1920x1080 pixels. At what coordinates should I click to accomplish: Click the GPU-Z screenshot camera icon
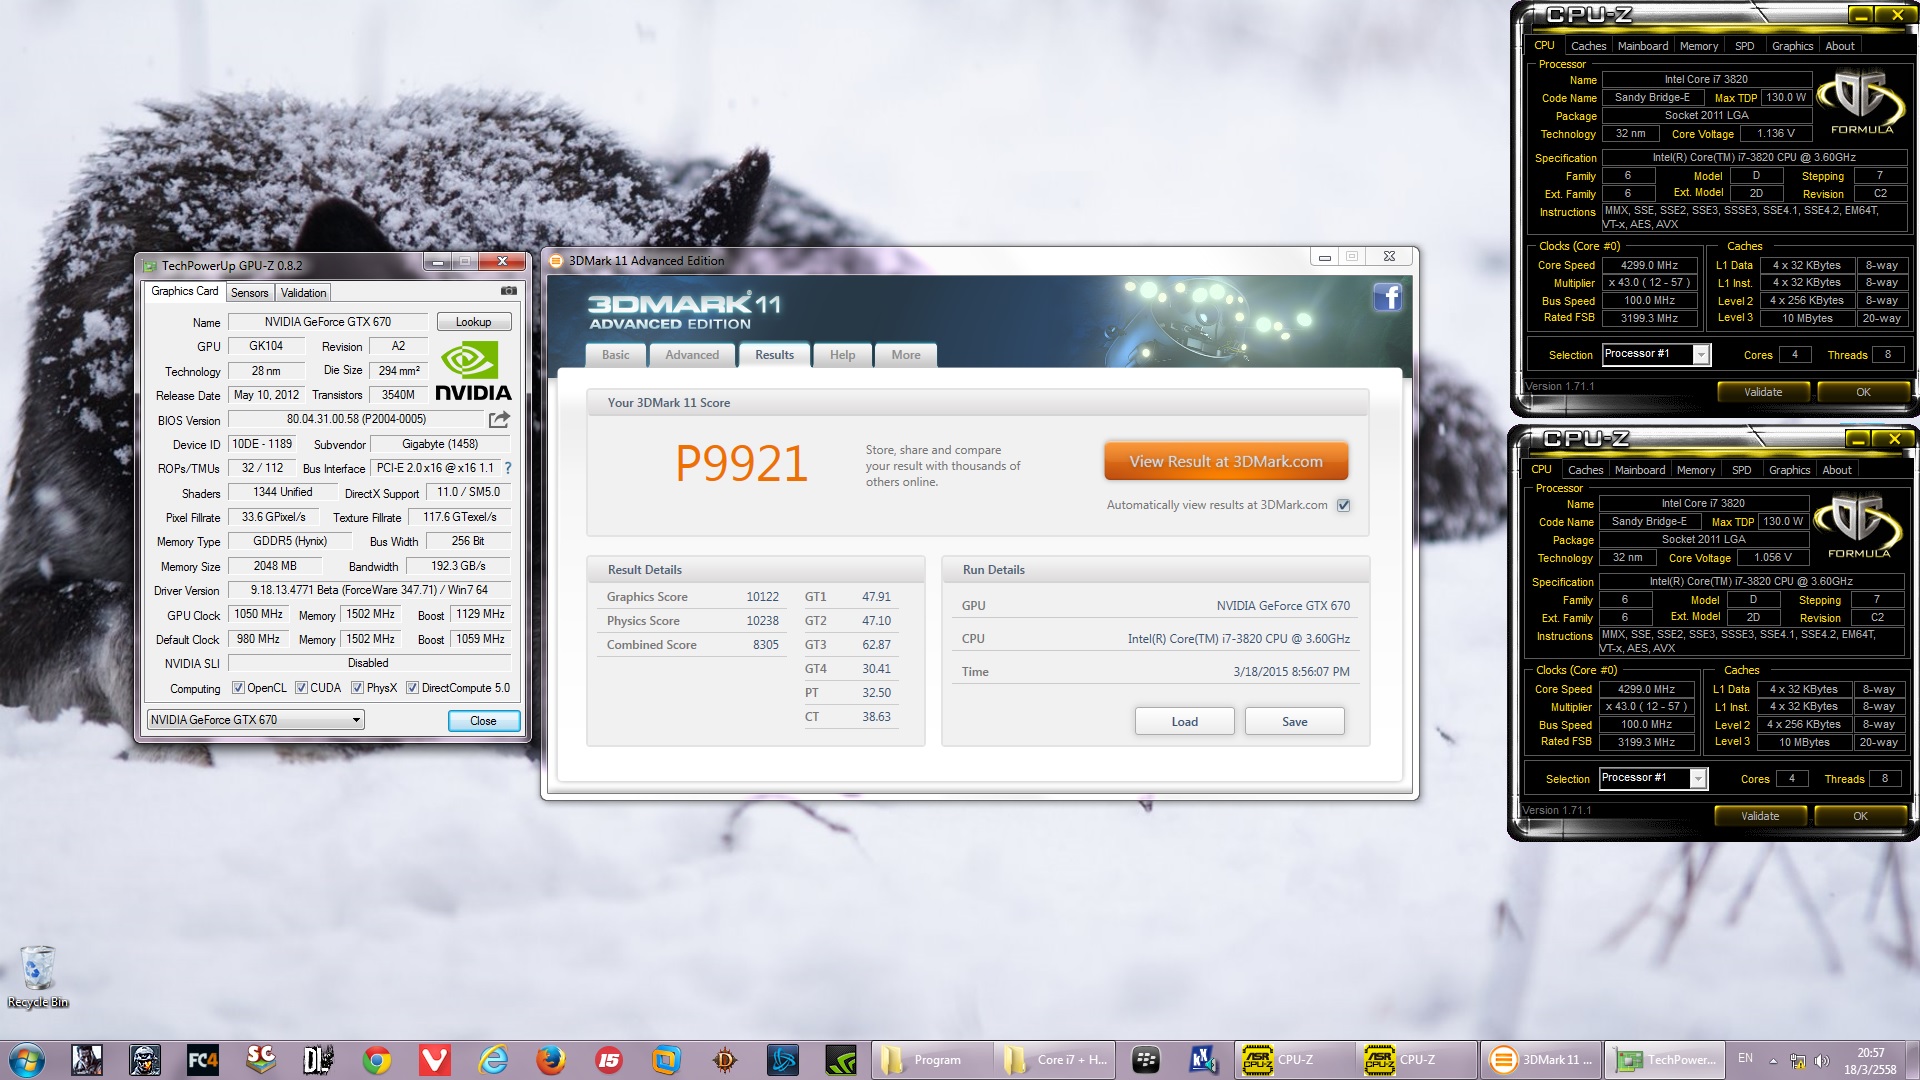509,291
